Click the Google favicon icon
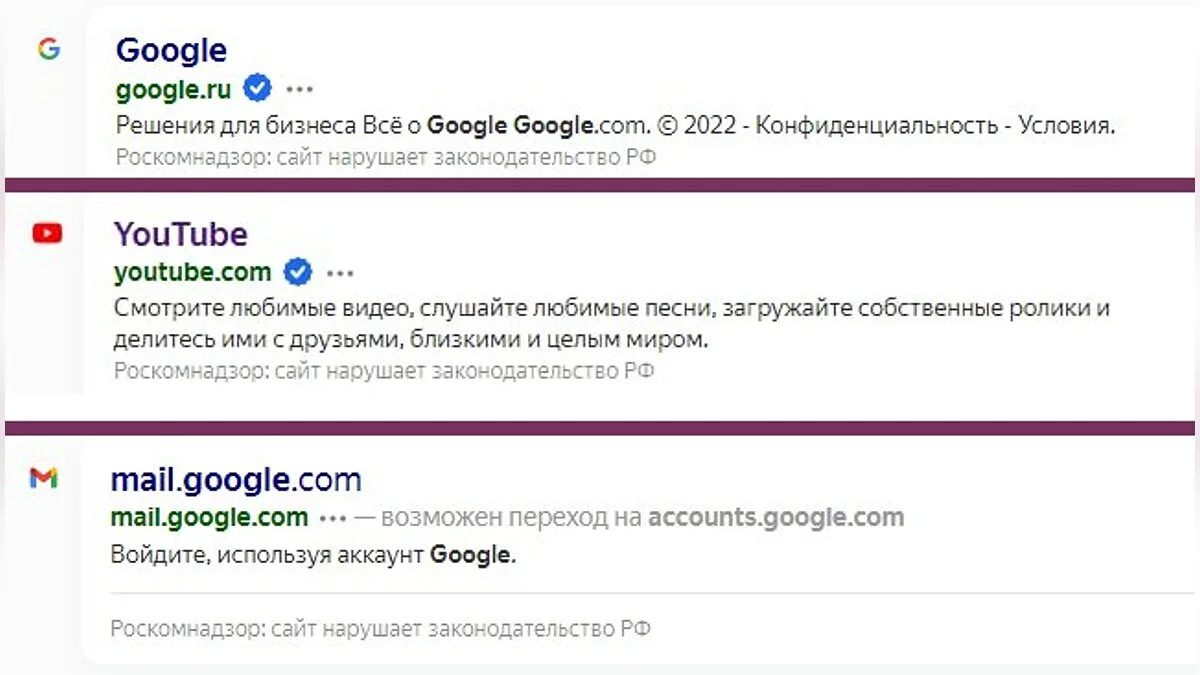The image size is (1200, 675). coord(48,49)
